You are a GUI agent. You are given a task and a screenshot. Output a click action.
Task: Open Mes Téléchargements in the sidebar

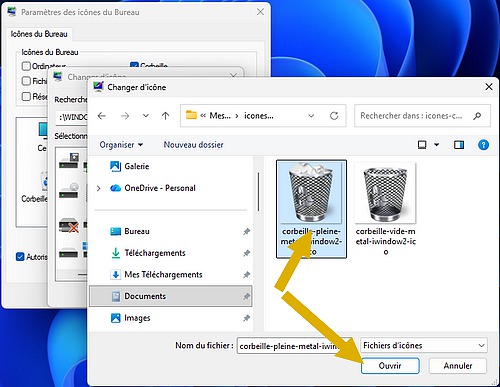[x=163, y=275]
